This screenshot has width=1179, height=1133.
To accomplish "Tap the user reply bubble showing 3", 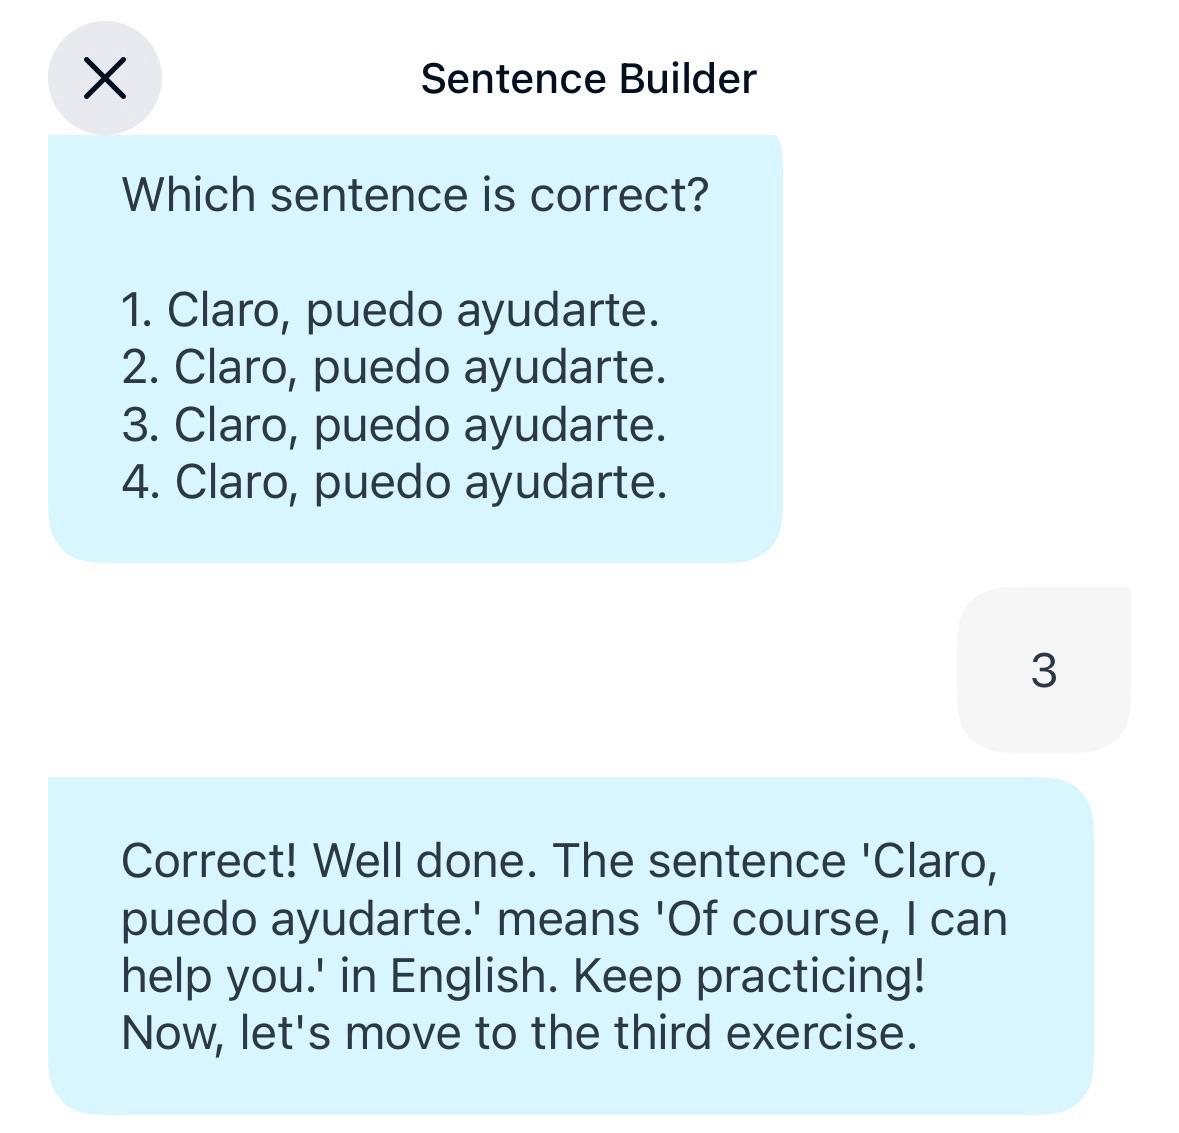I will coord(1043,670).
